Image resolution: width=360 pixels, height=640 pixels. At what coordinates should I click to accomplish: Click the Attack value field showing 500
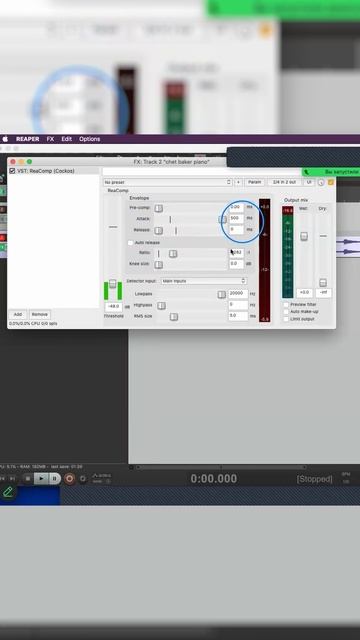pos(236,218)
